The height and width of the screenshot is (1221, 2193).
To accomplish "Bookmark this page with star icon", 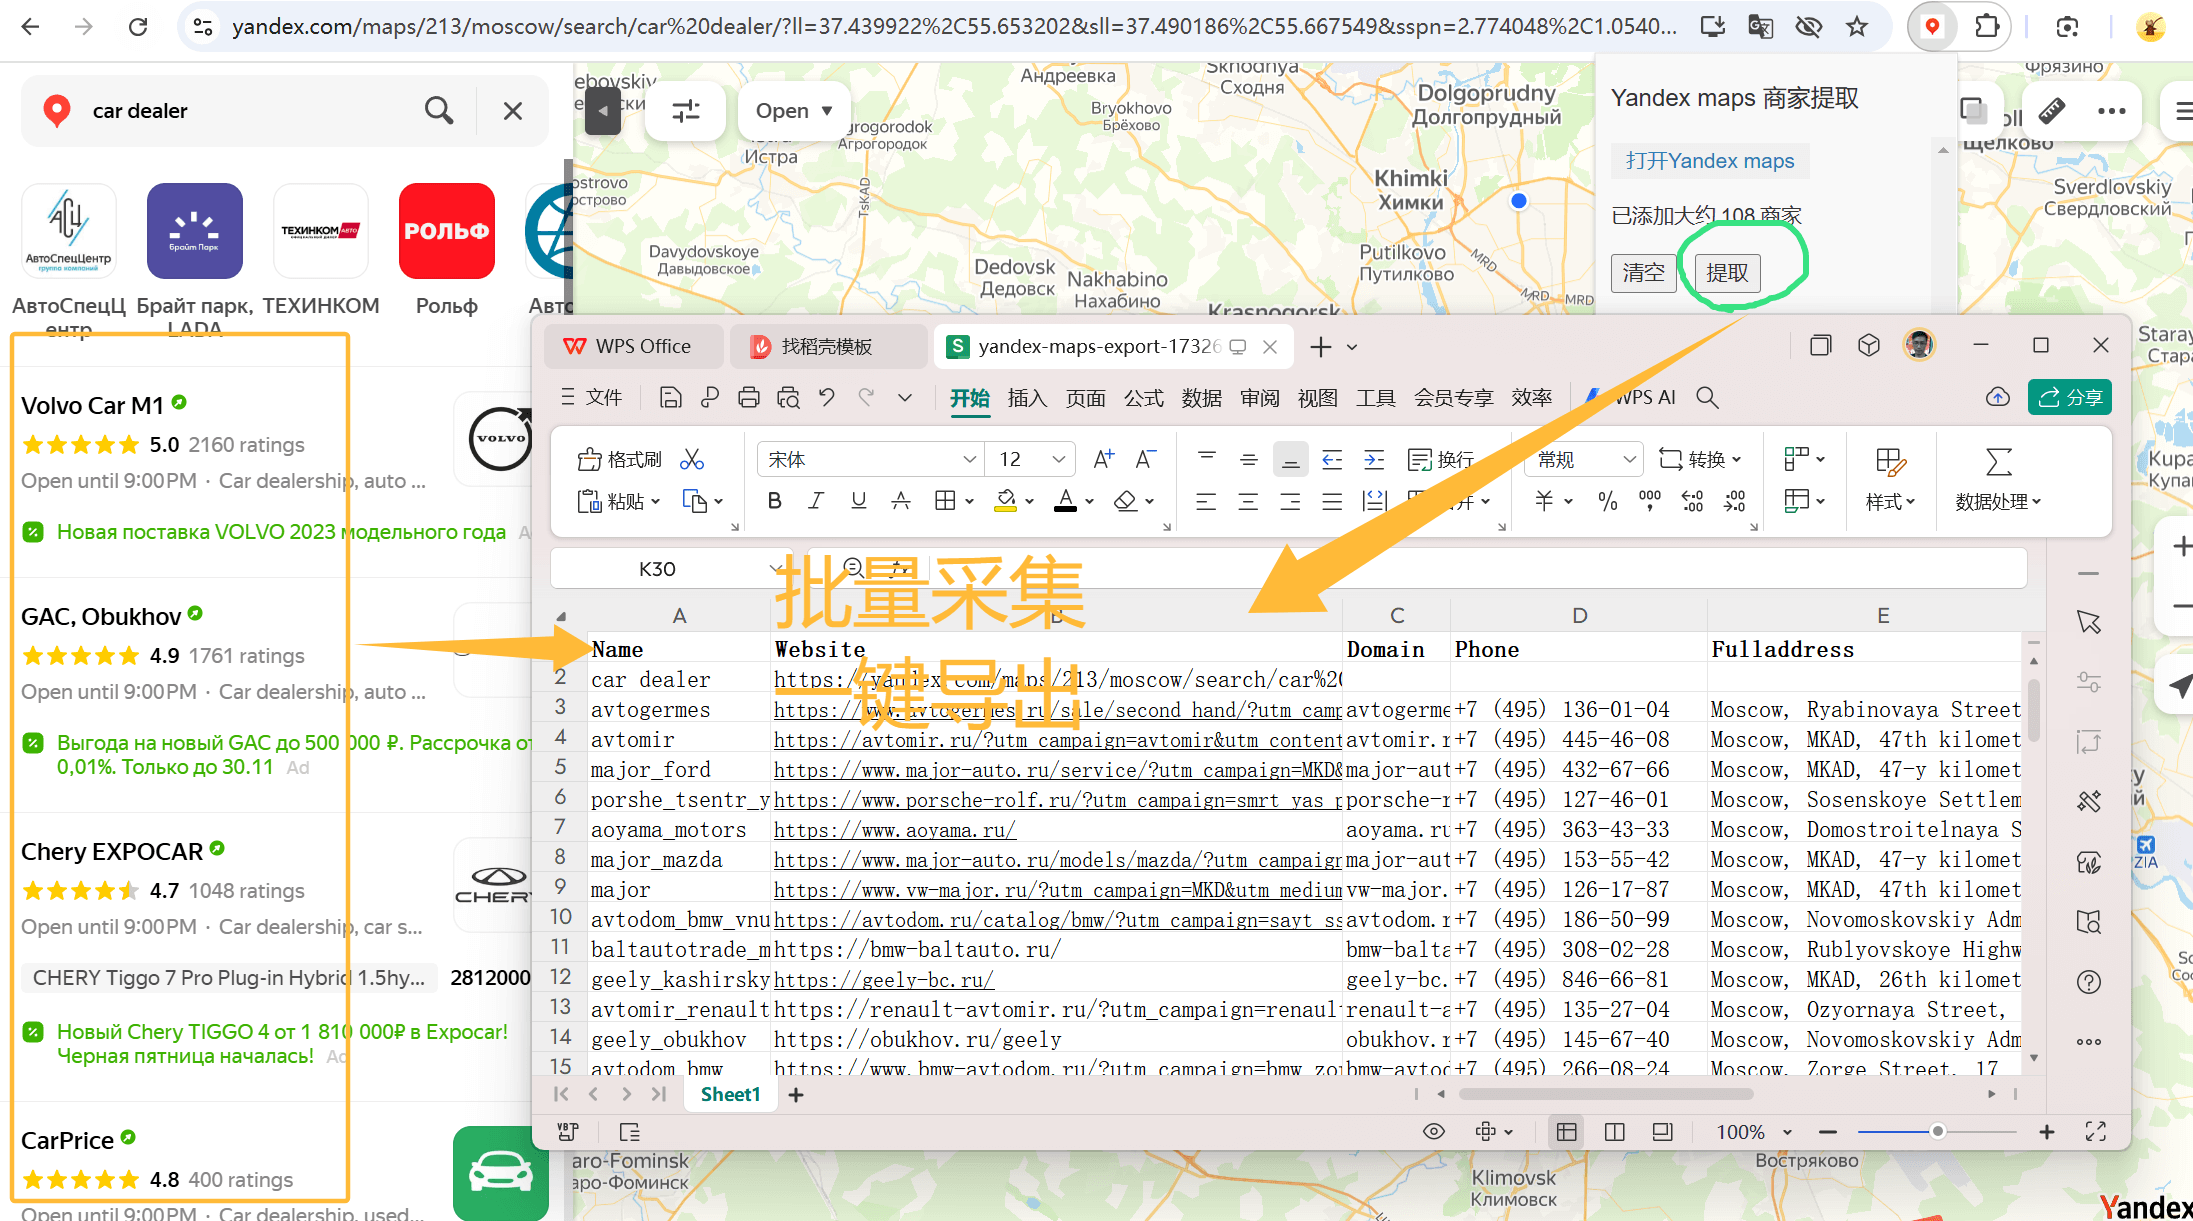I will click(x=1857, y=27).
